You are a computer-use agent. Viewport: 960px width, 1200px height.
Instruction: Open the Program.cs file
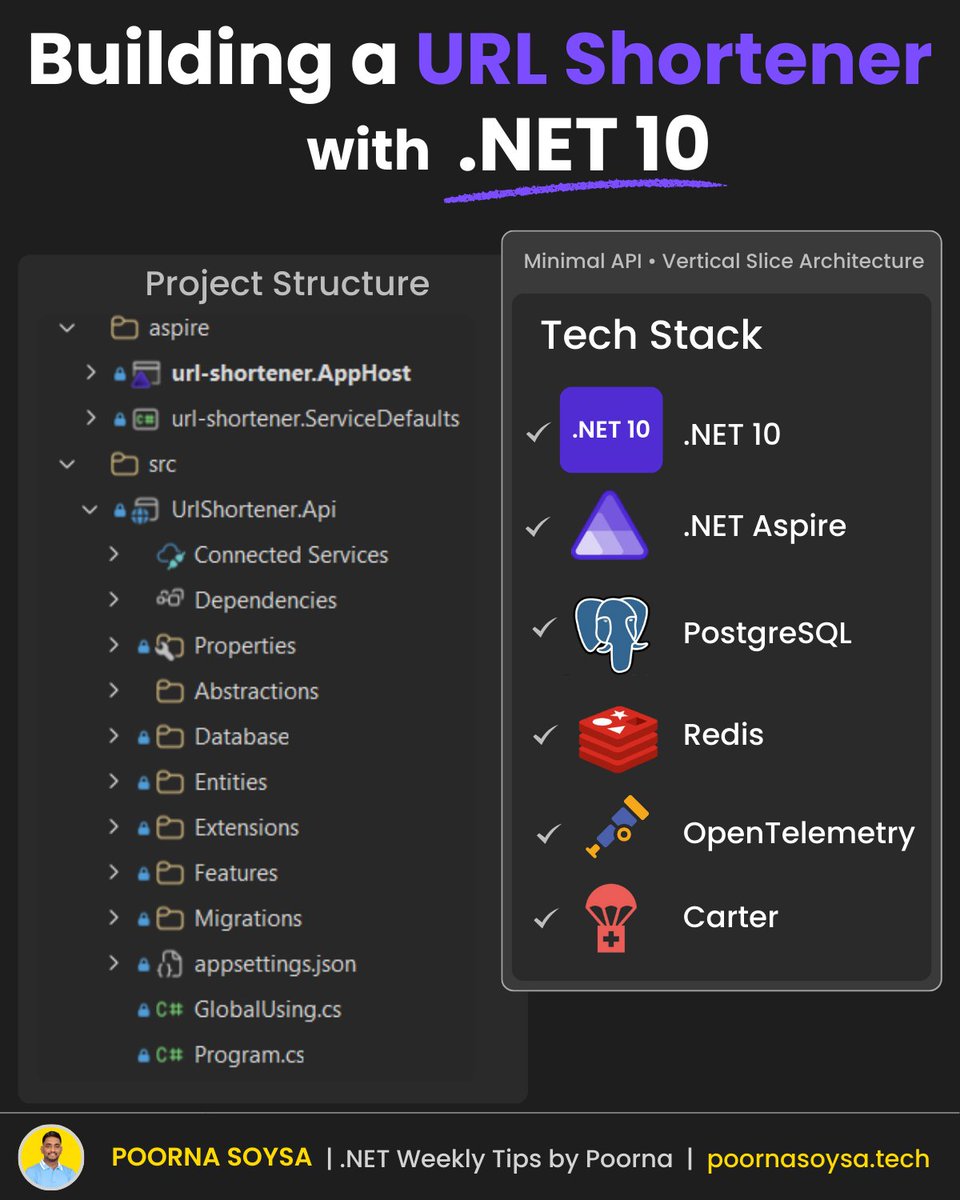coord(249,1055)
